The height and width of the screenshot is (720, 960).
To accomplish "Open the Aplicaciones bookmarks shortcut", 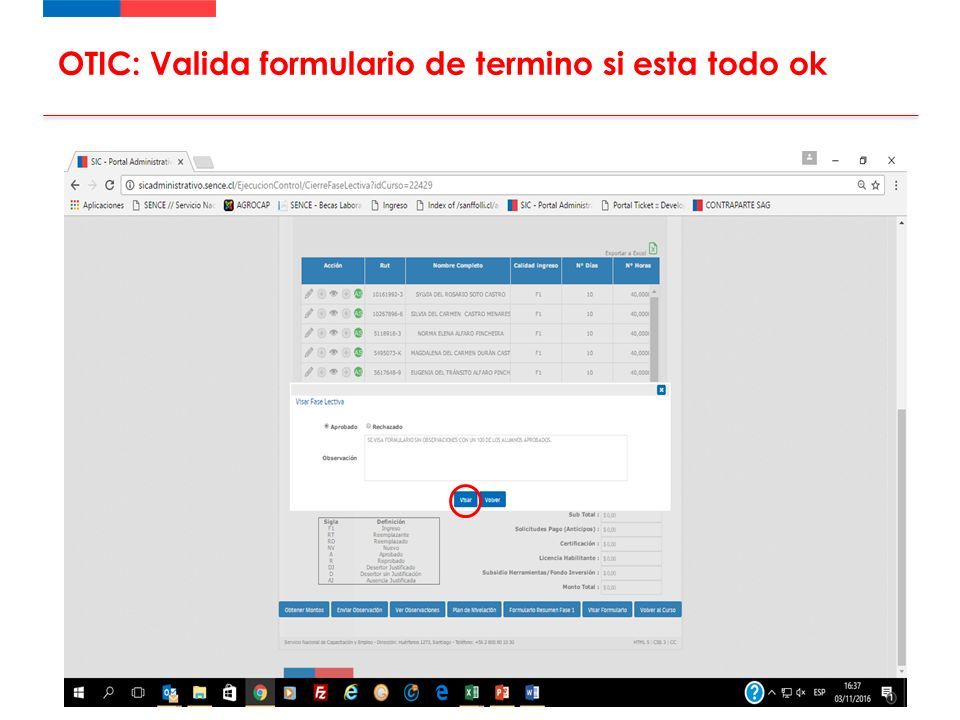I will click(97, 205).
